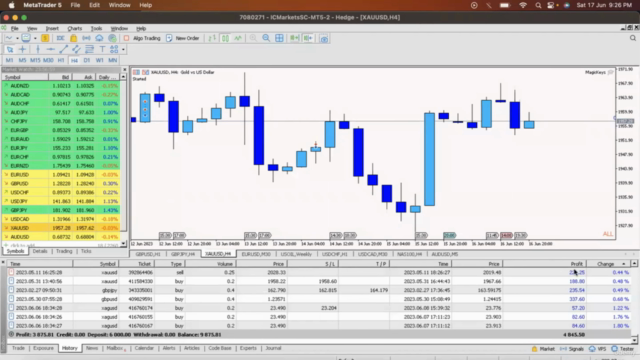Open the VPS cloud icon in toolbar

(x=99, y=38)
